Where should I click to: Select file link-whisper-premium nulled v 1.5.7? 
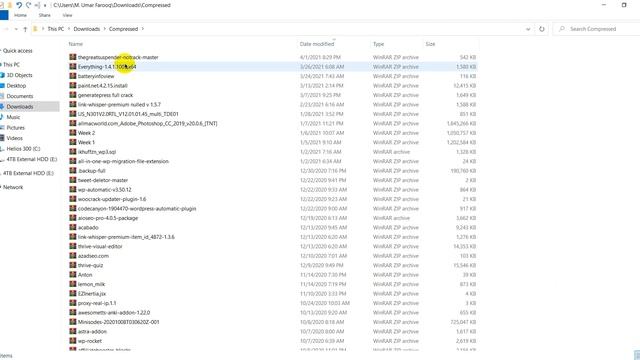point(119,104)
